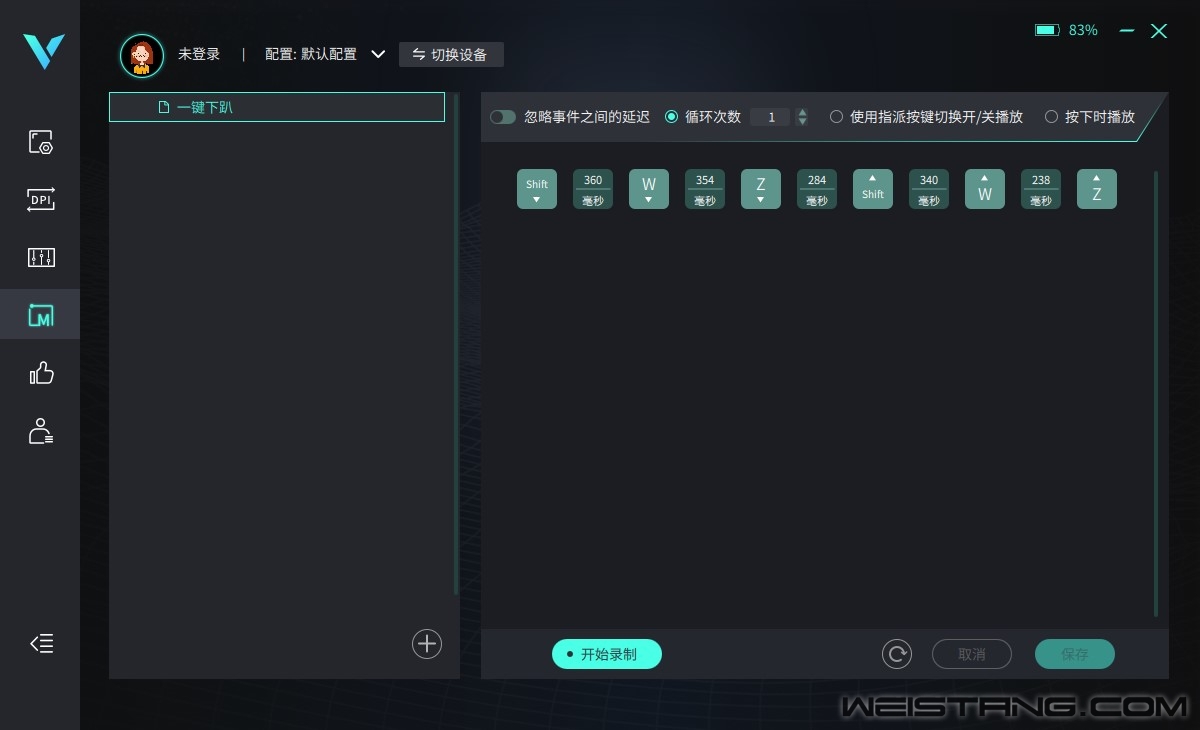Viewport: 1200px width, 730px height.
Task: Expand the 默认配置 profile dropdown
Action: tap(378, 55)
